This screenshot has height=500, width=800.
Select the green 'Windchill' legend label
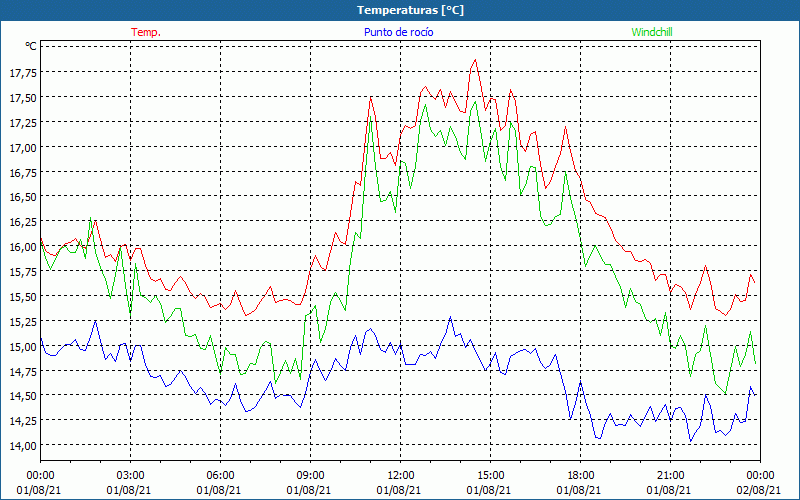tap(652, 32)
